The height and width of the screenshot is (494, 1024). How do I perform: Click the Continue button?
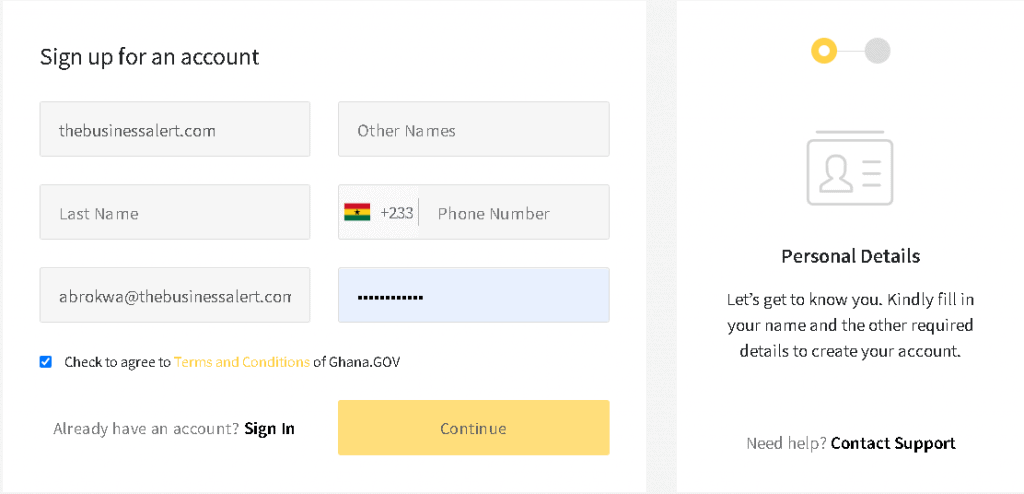pos(473,427)
